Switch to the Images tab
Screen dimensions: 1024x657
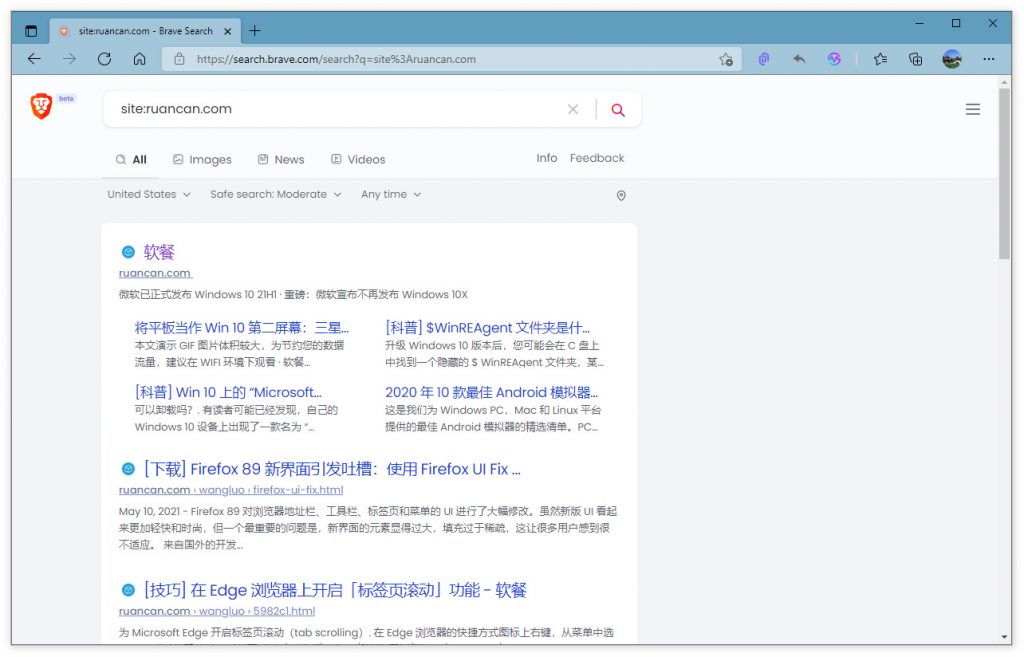[202, 159]
